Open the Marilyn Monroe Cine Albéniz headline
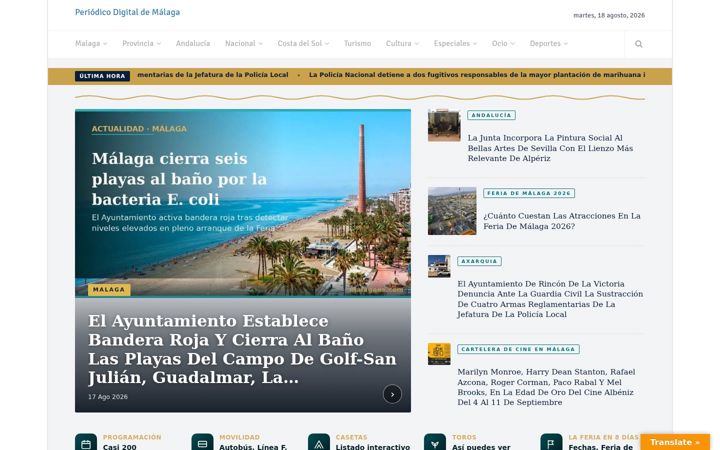This screenshot has width=720, height=450. coord(546,387)
